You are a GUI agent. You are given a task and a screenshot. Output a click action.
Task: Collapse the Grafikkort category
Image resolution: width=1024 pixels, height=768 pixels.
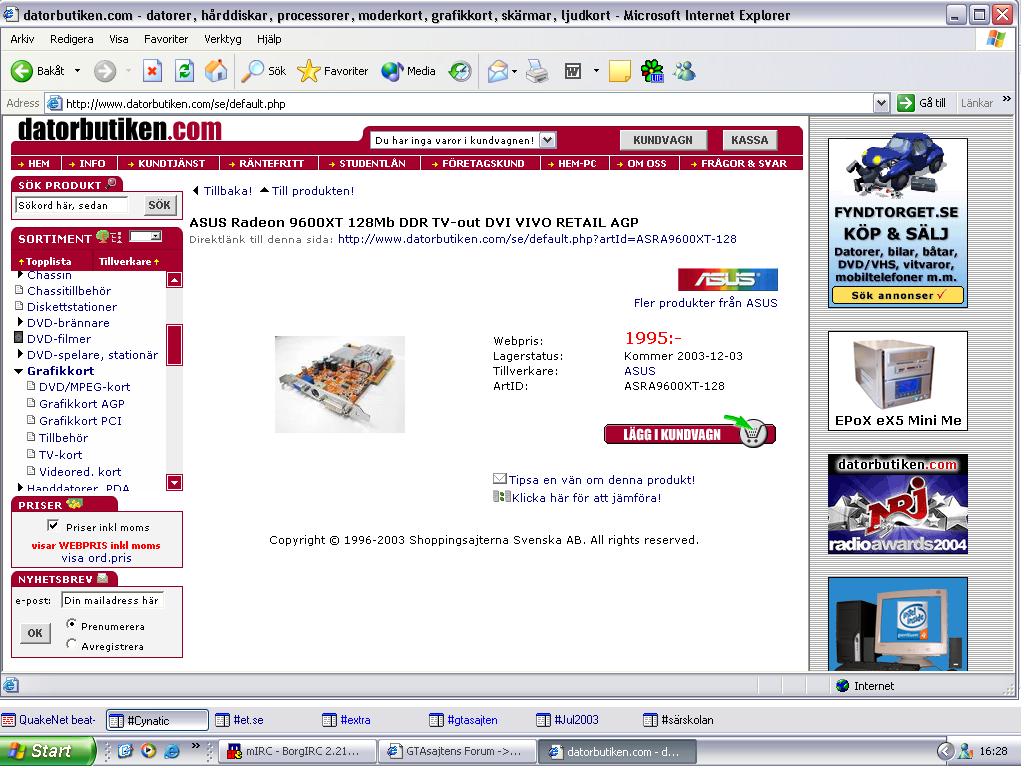pos(18,371)
